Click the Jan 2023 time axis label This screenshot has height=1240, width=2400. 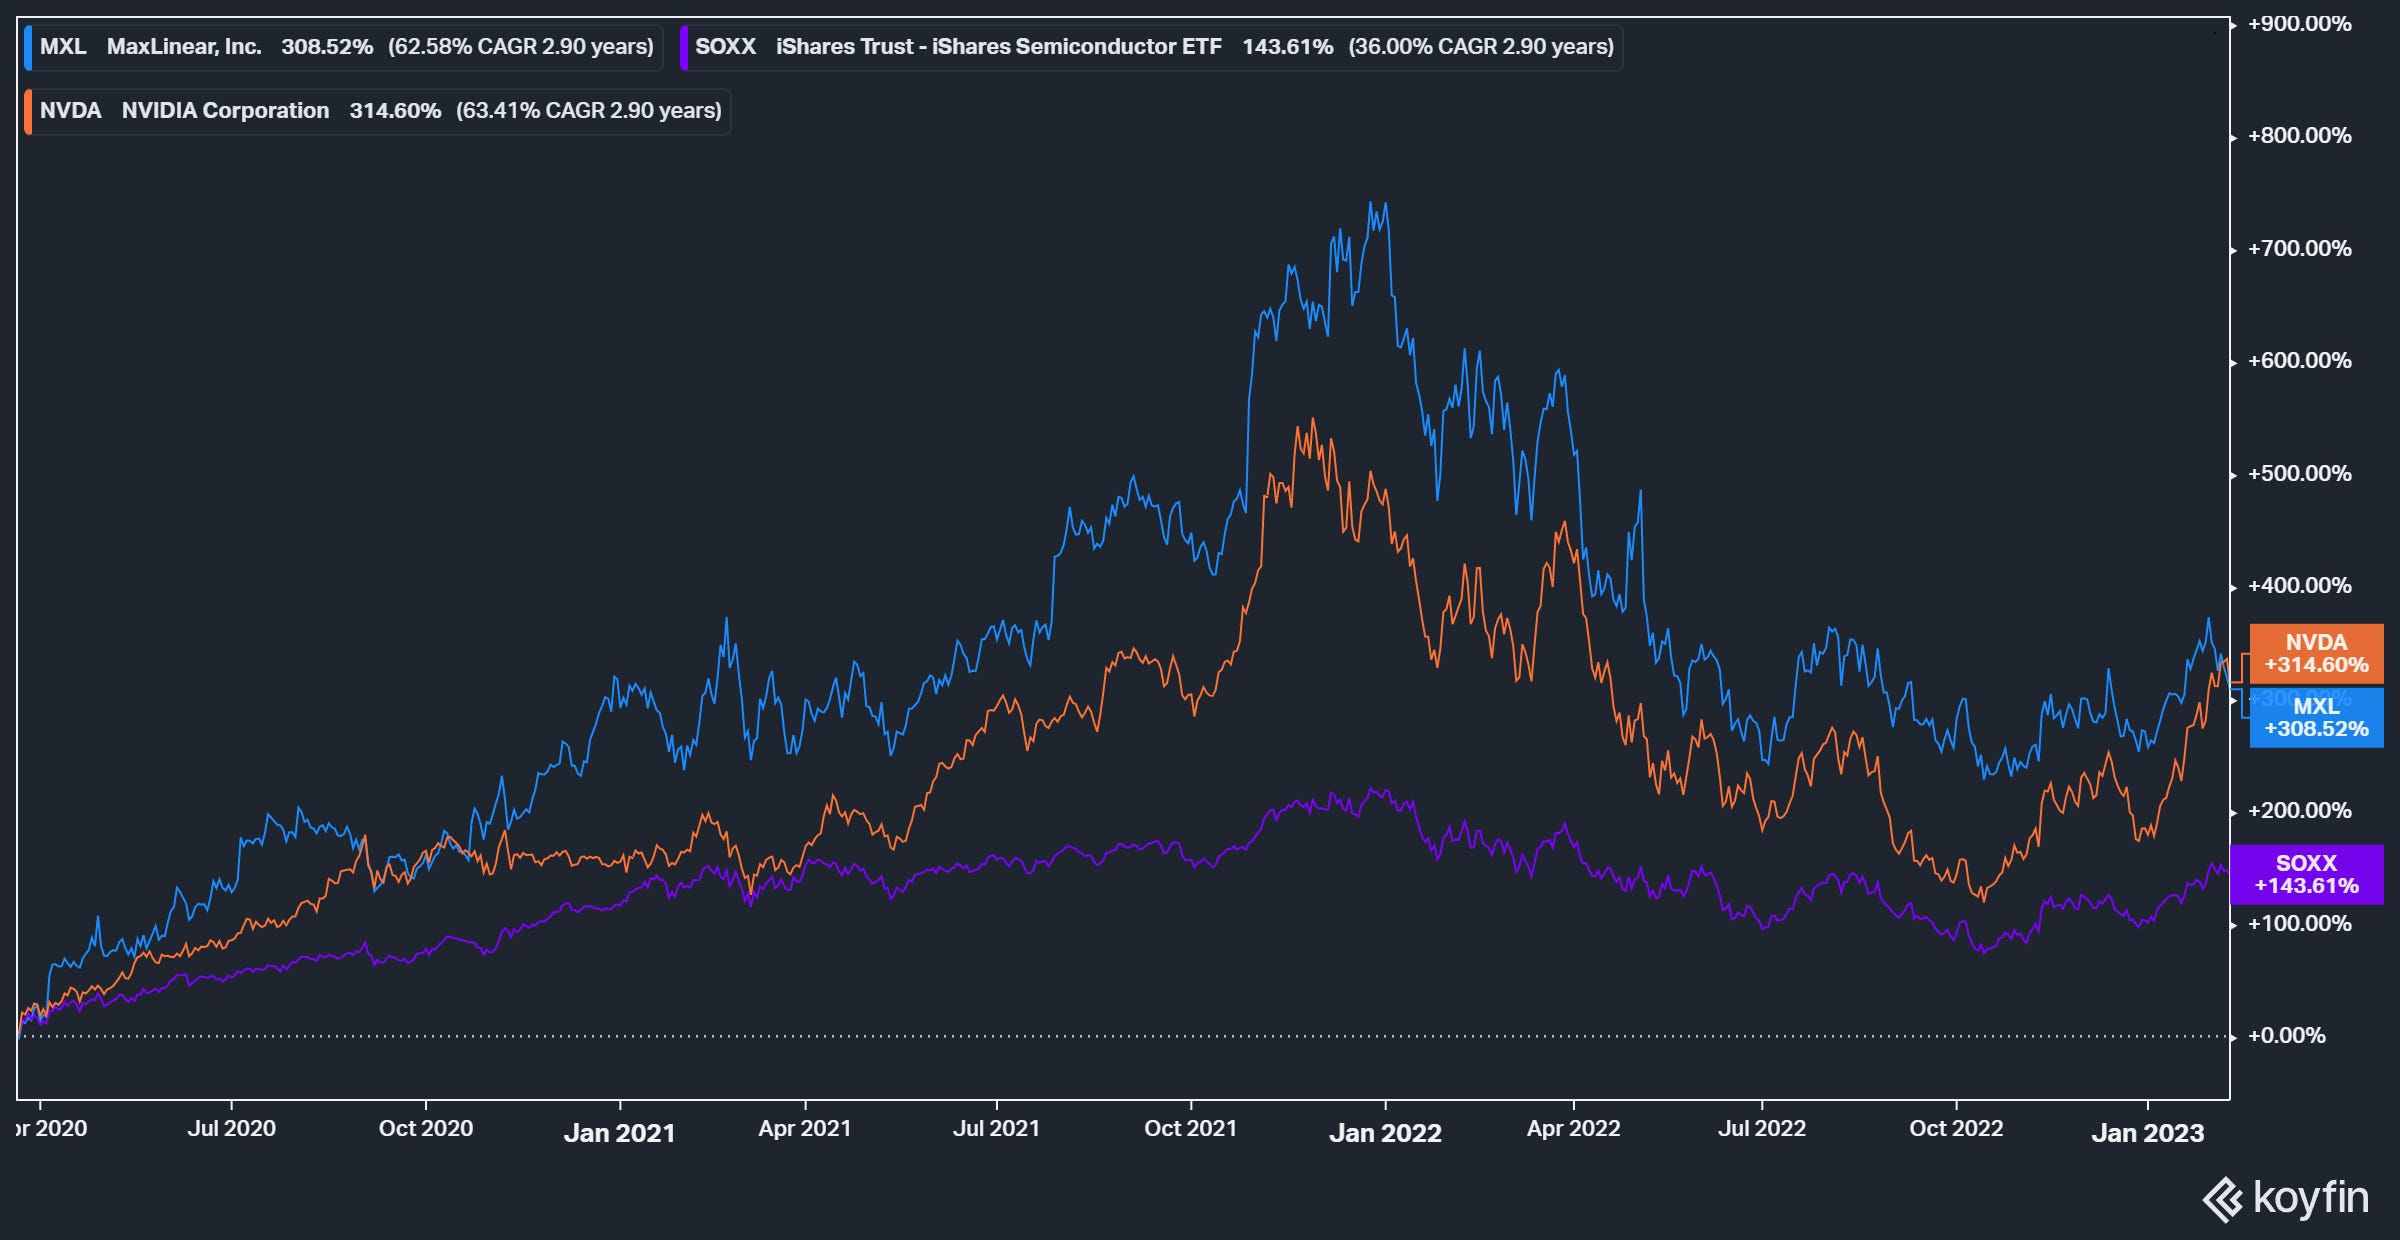click(x=2147, y=1132)
